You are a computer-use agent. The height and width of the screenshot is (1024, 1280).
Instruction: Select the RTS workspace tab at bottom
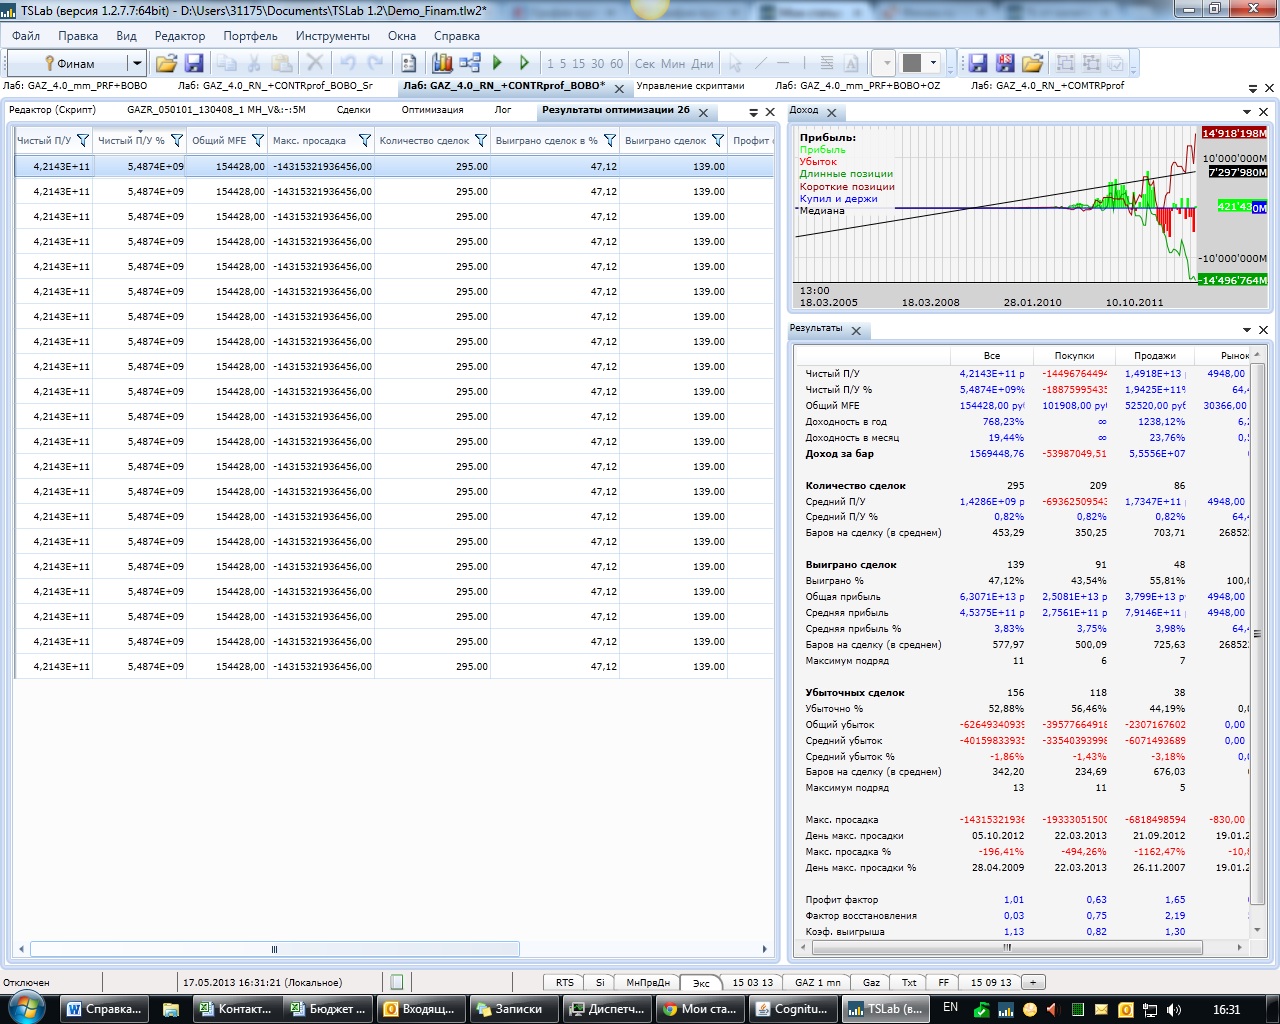point(565,982)
